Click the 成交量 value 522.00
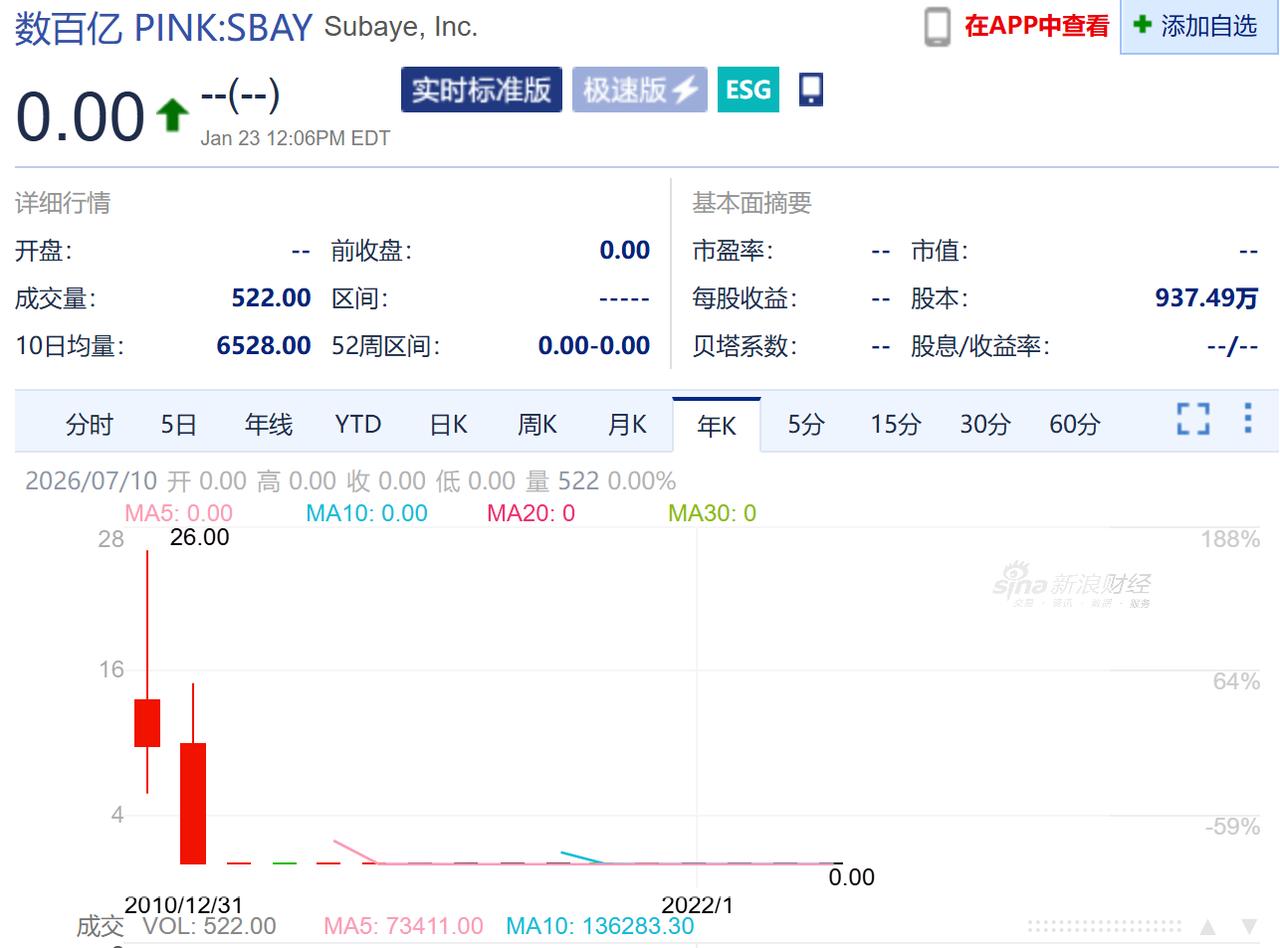This screenshot has height=948, width=1280. pyautogui.click(x=271, y=298)
